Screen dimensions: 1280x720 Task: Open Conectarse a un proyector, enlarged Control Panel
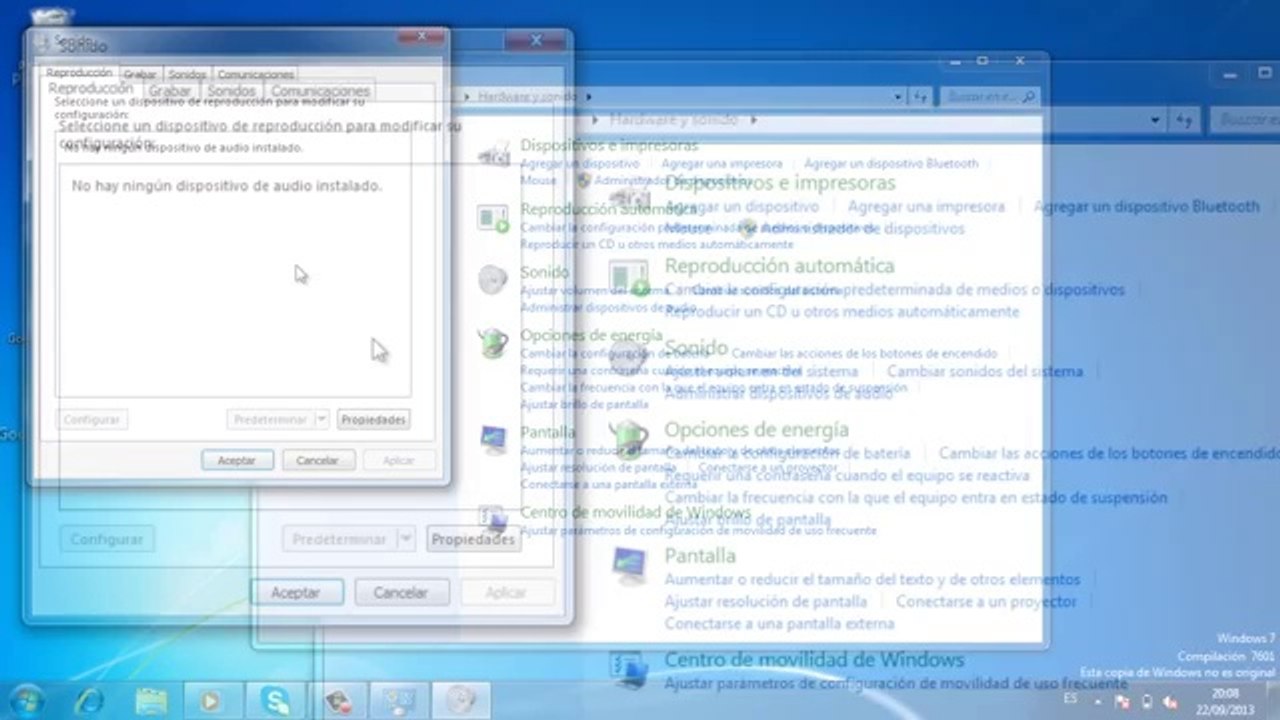(986, 601)
